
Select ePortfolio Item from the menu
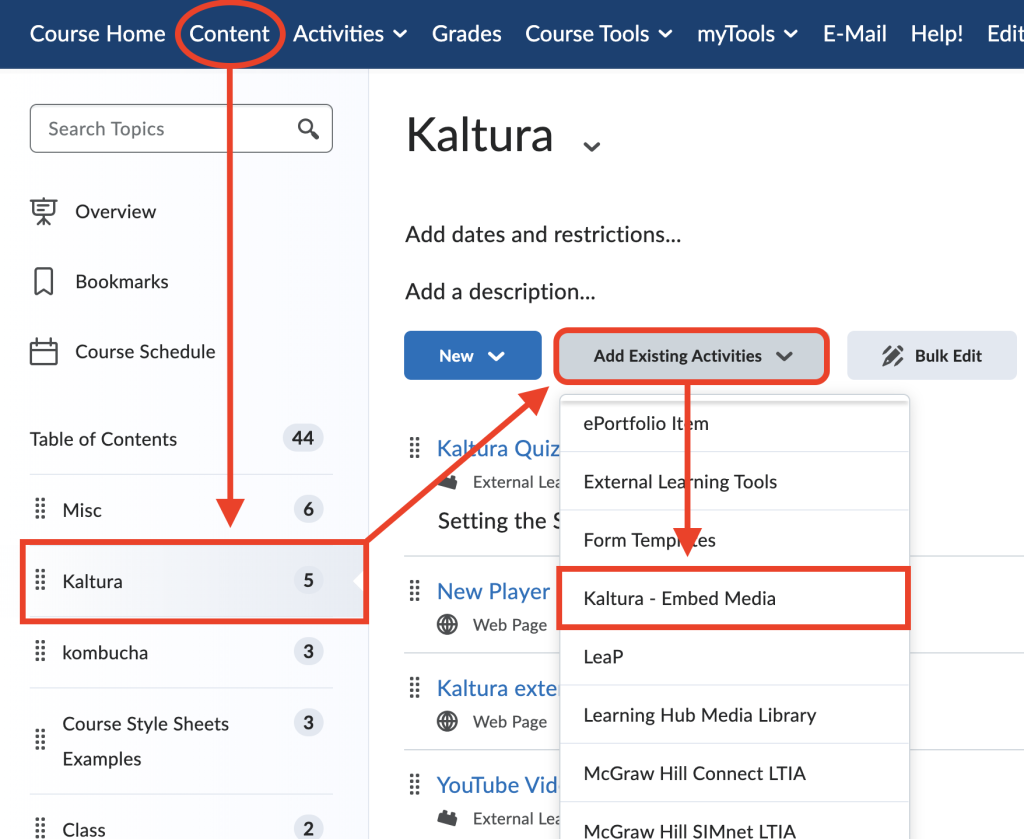735,423
